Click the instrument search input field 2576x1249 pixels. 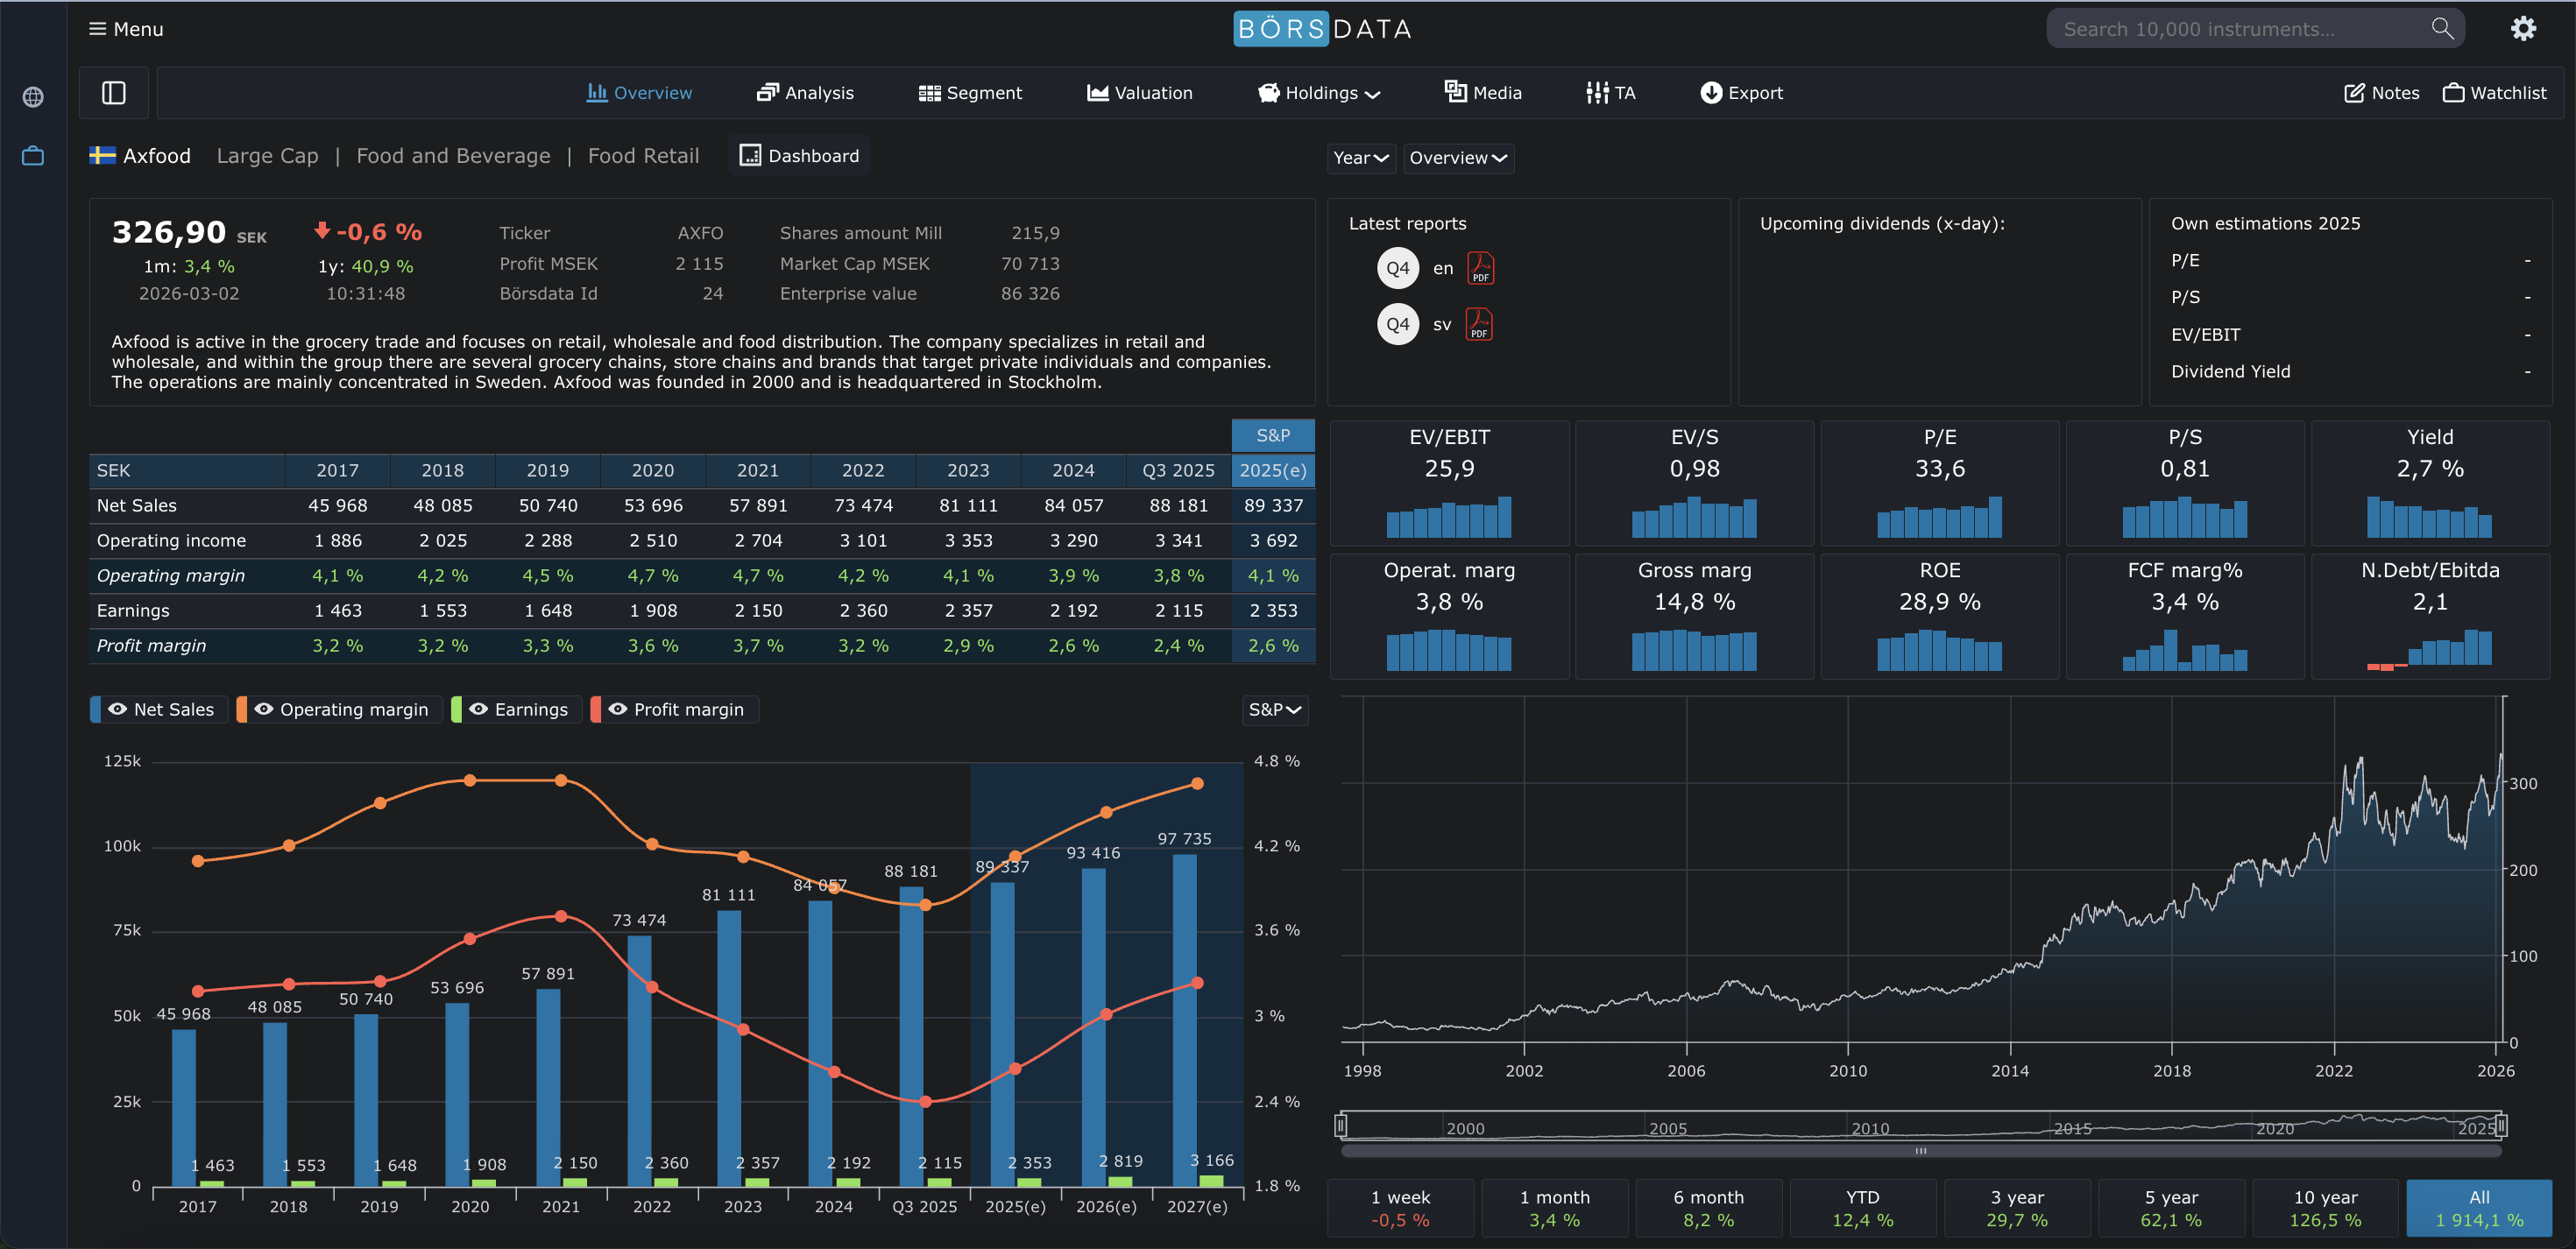tap(2230, 29)
